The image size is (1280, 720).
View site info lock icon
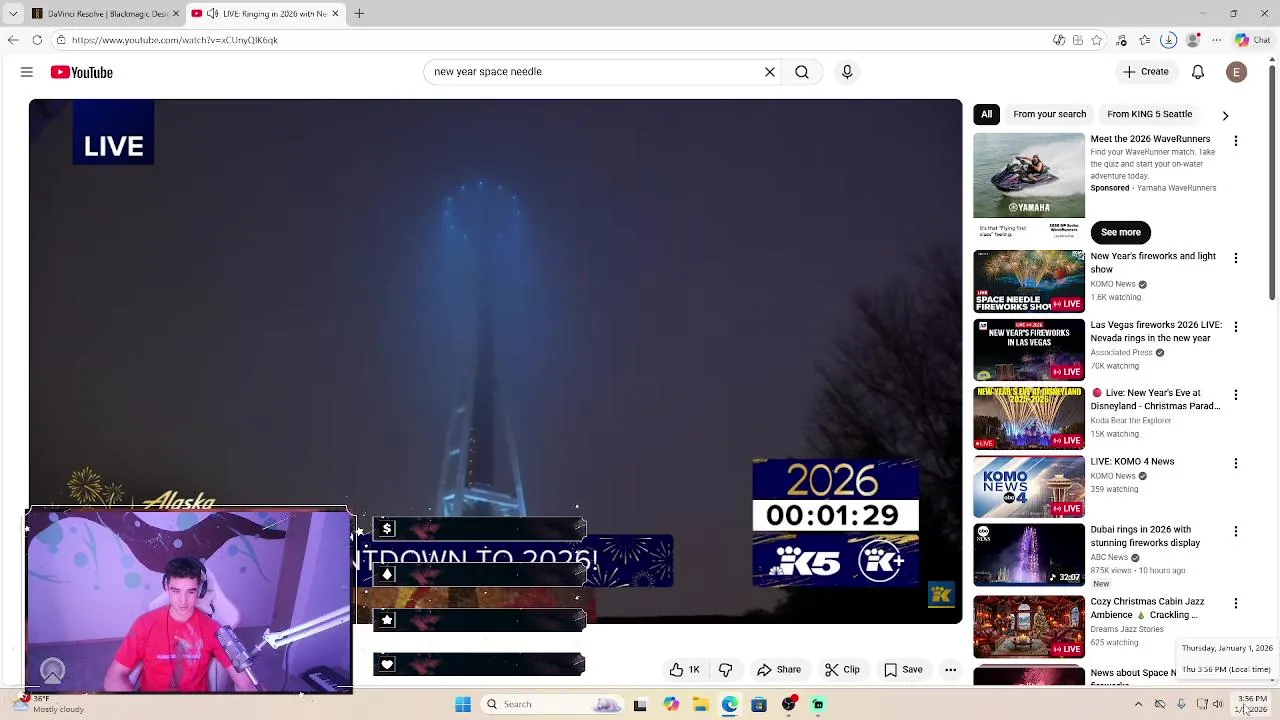(61, 40)
